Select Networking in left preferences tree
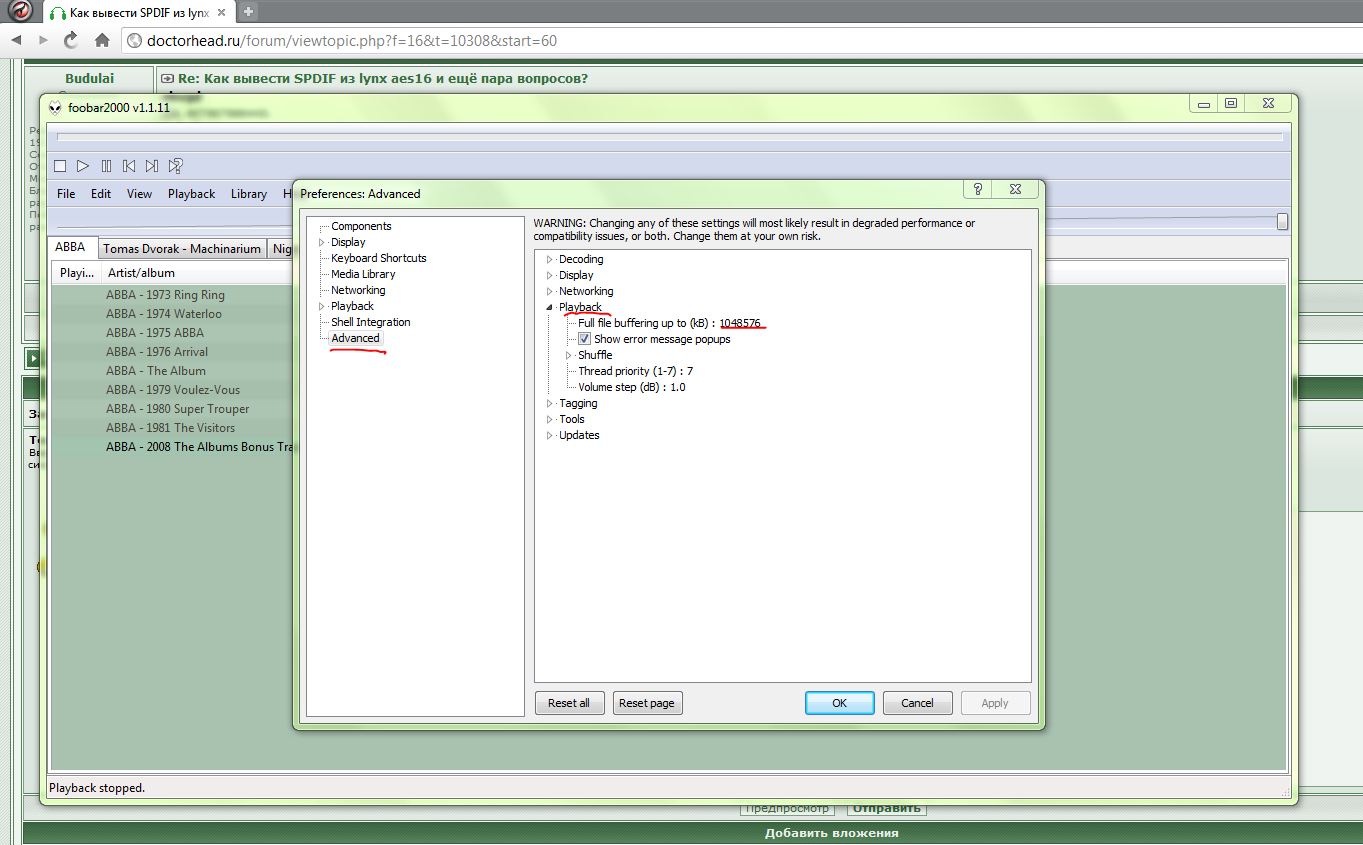The height and width of the screenshot is (845, 1363). click(358, 290)
